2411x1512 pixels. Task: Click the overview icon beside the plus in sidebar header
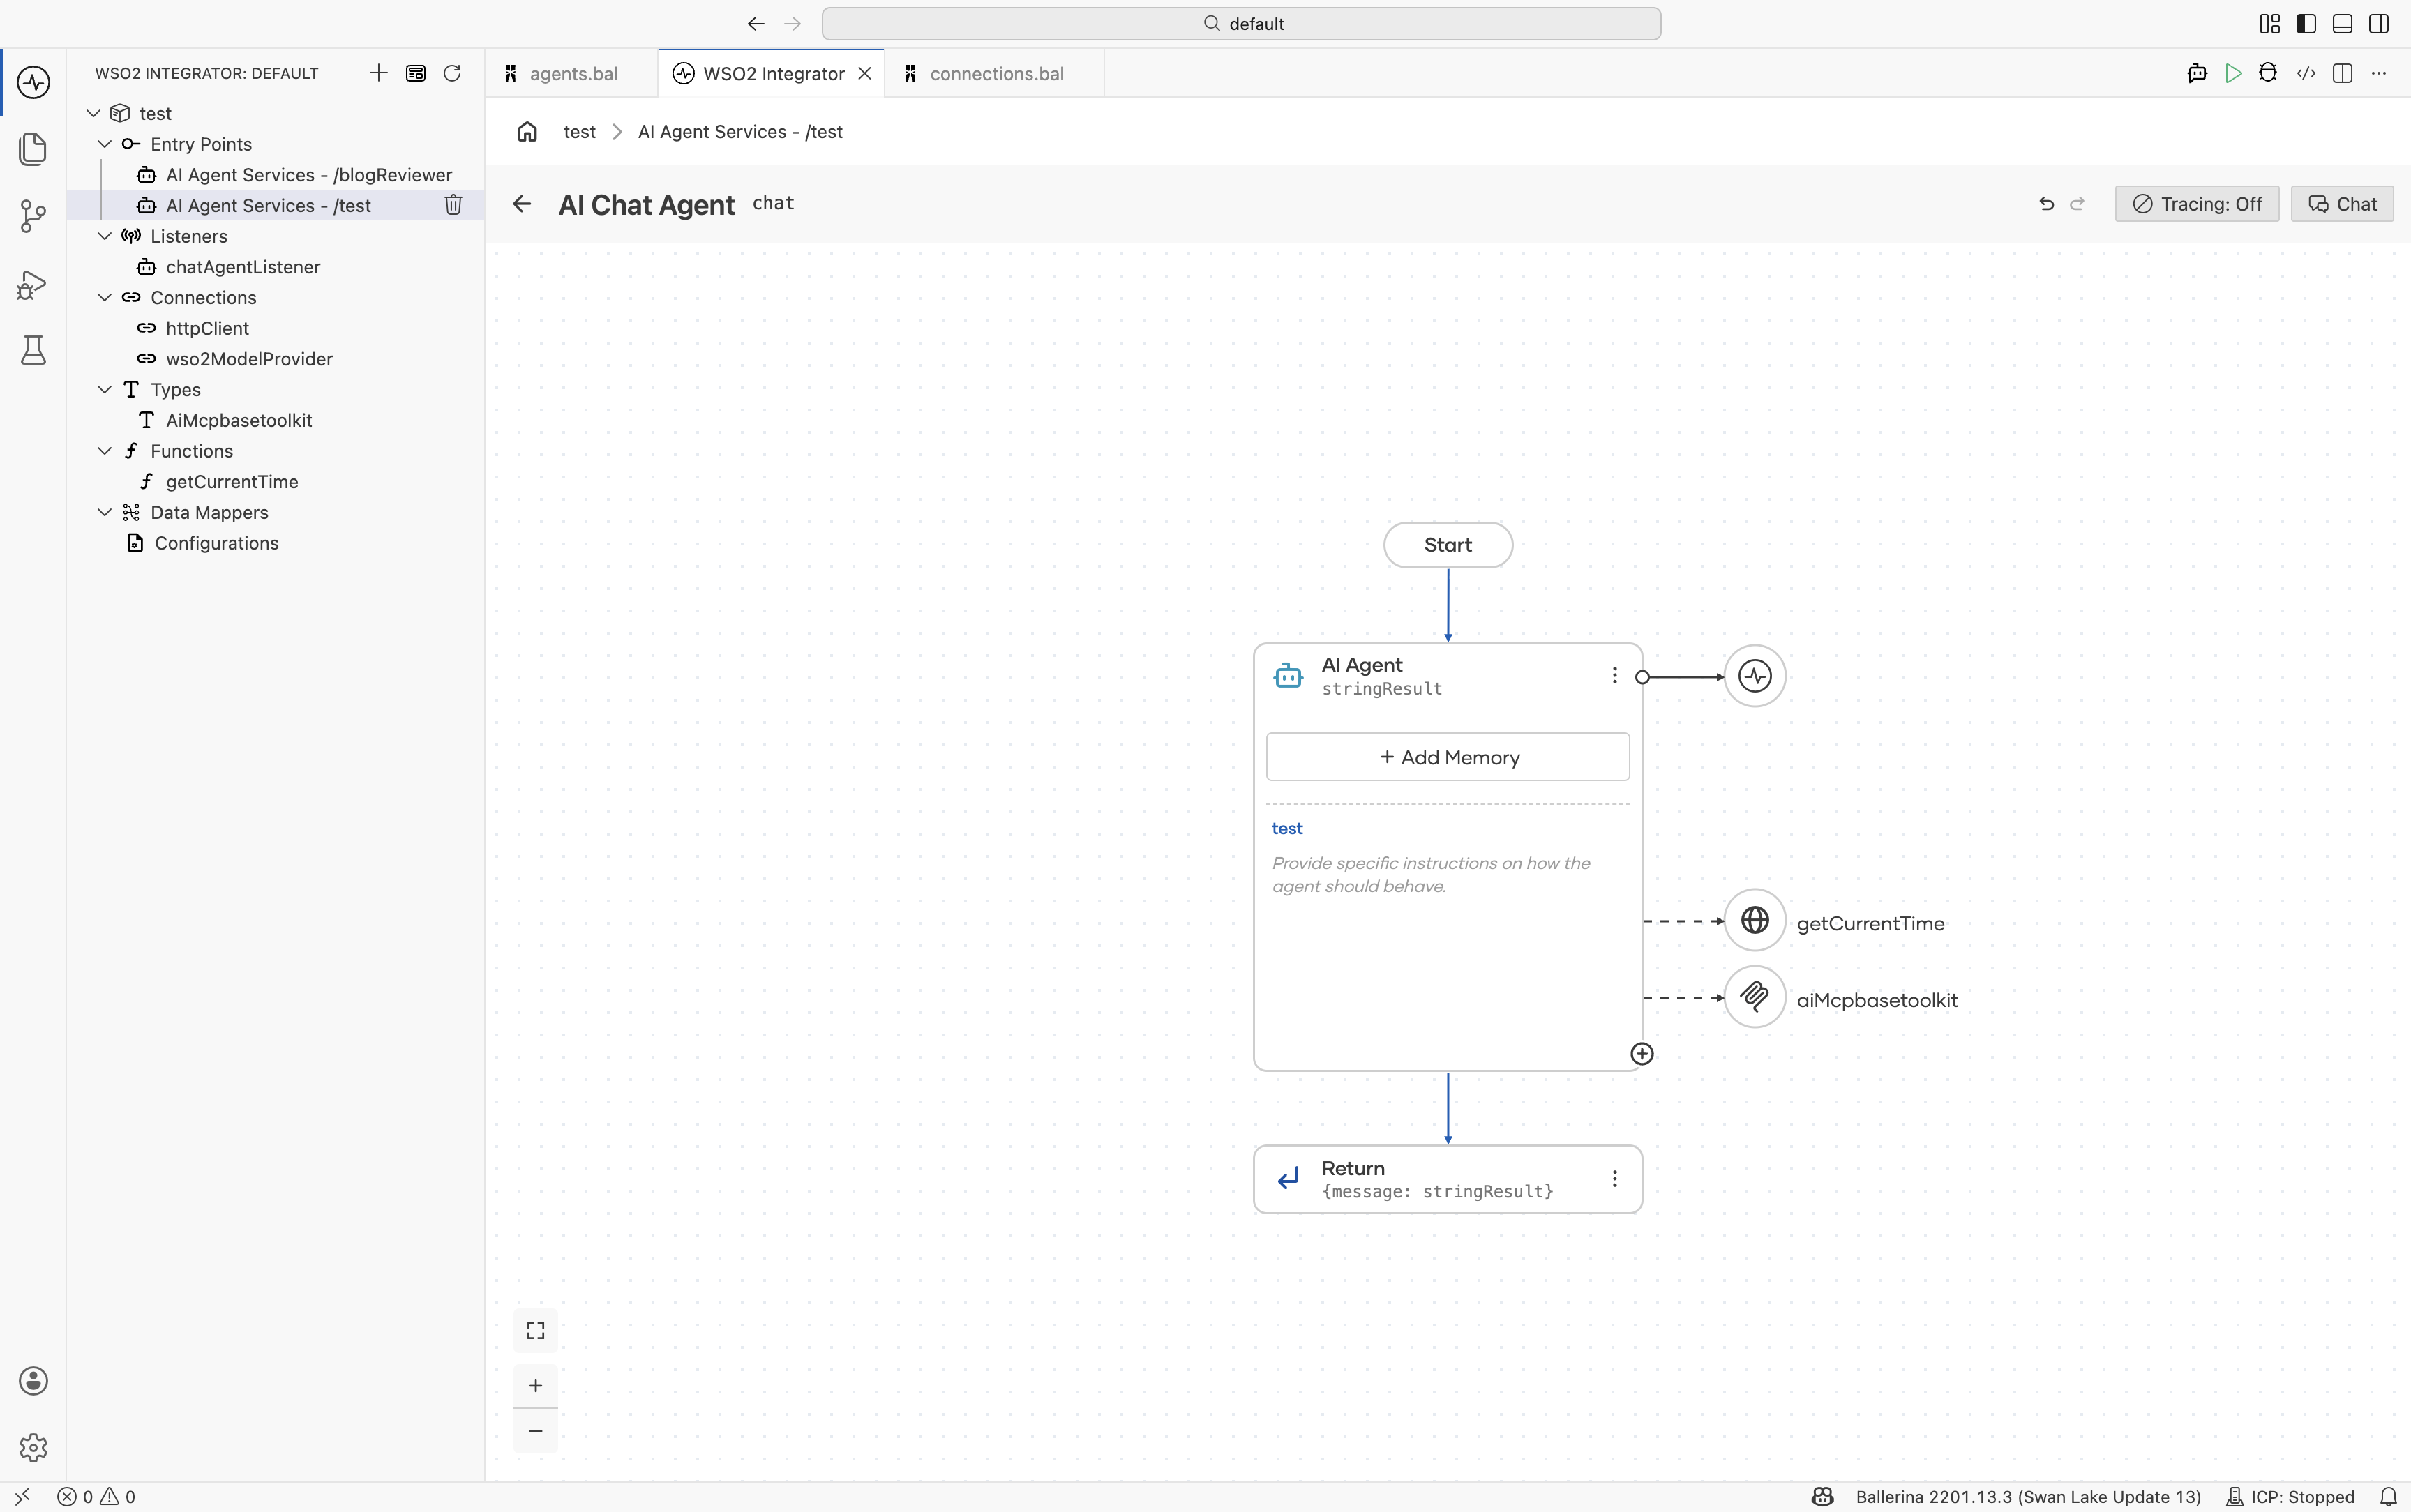coord(416,73)
